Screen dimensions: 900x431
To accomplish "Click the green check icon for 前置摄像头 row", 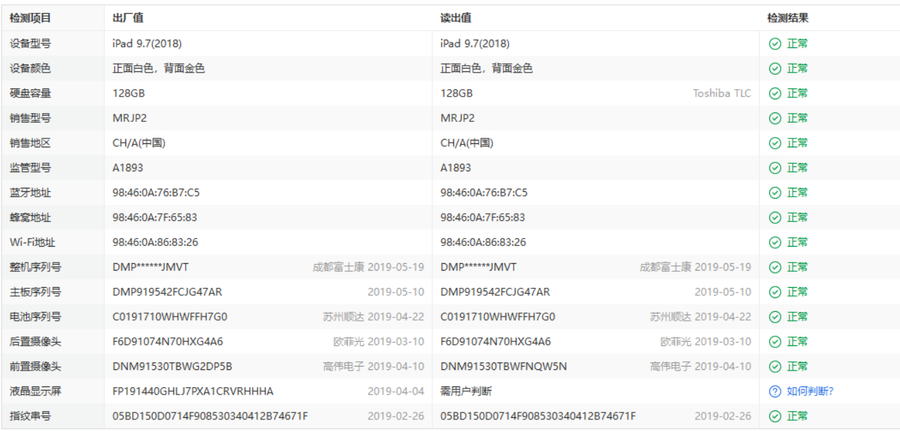I will point(775,366).
